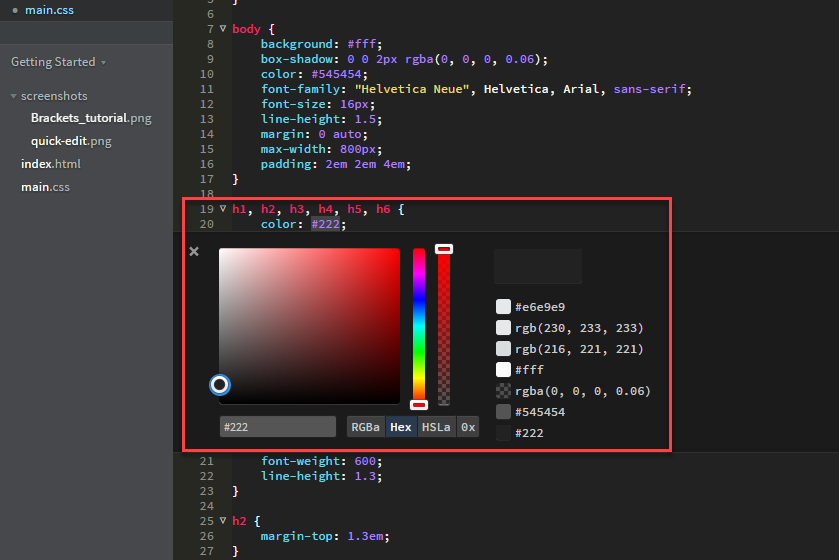
Task: Pick the rgba(0, 0, 0, 0.06) swatch
Action: (503, 390)
